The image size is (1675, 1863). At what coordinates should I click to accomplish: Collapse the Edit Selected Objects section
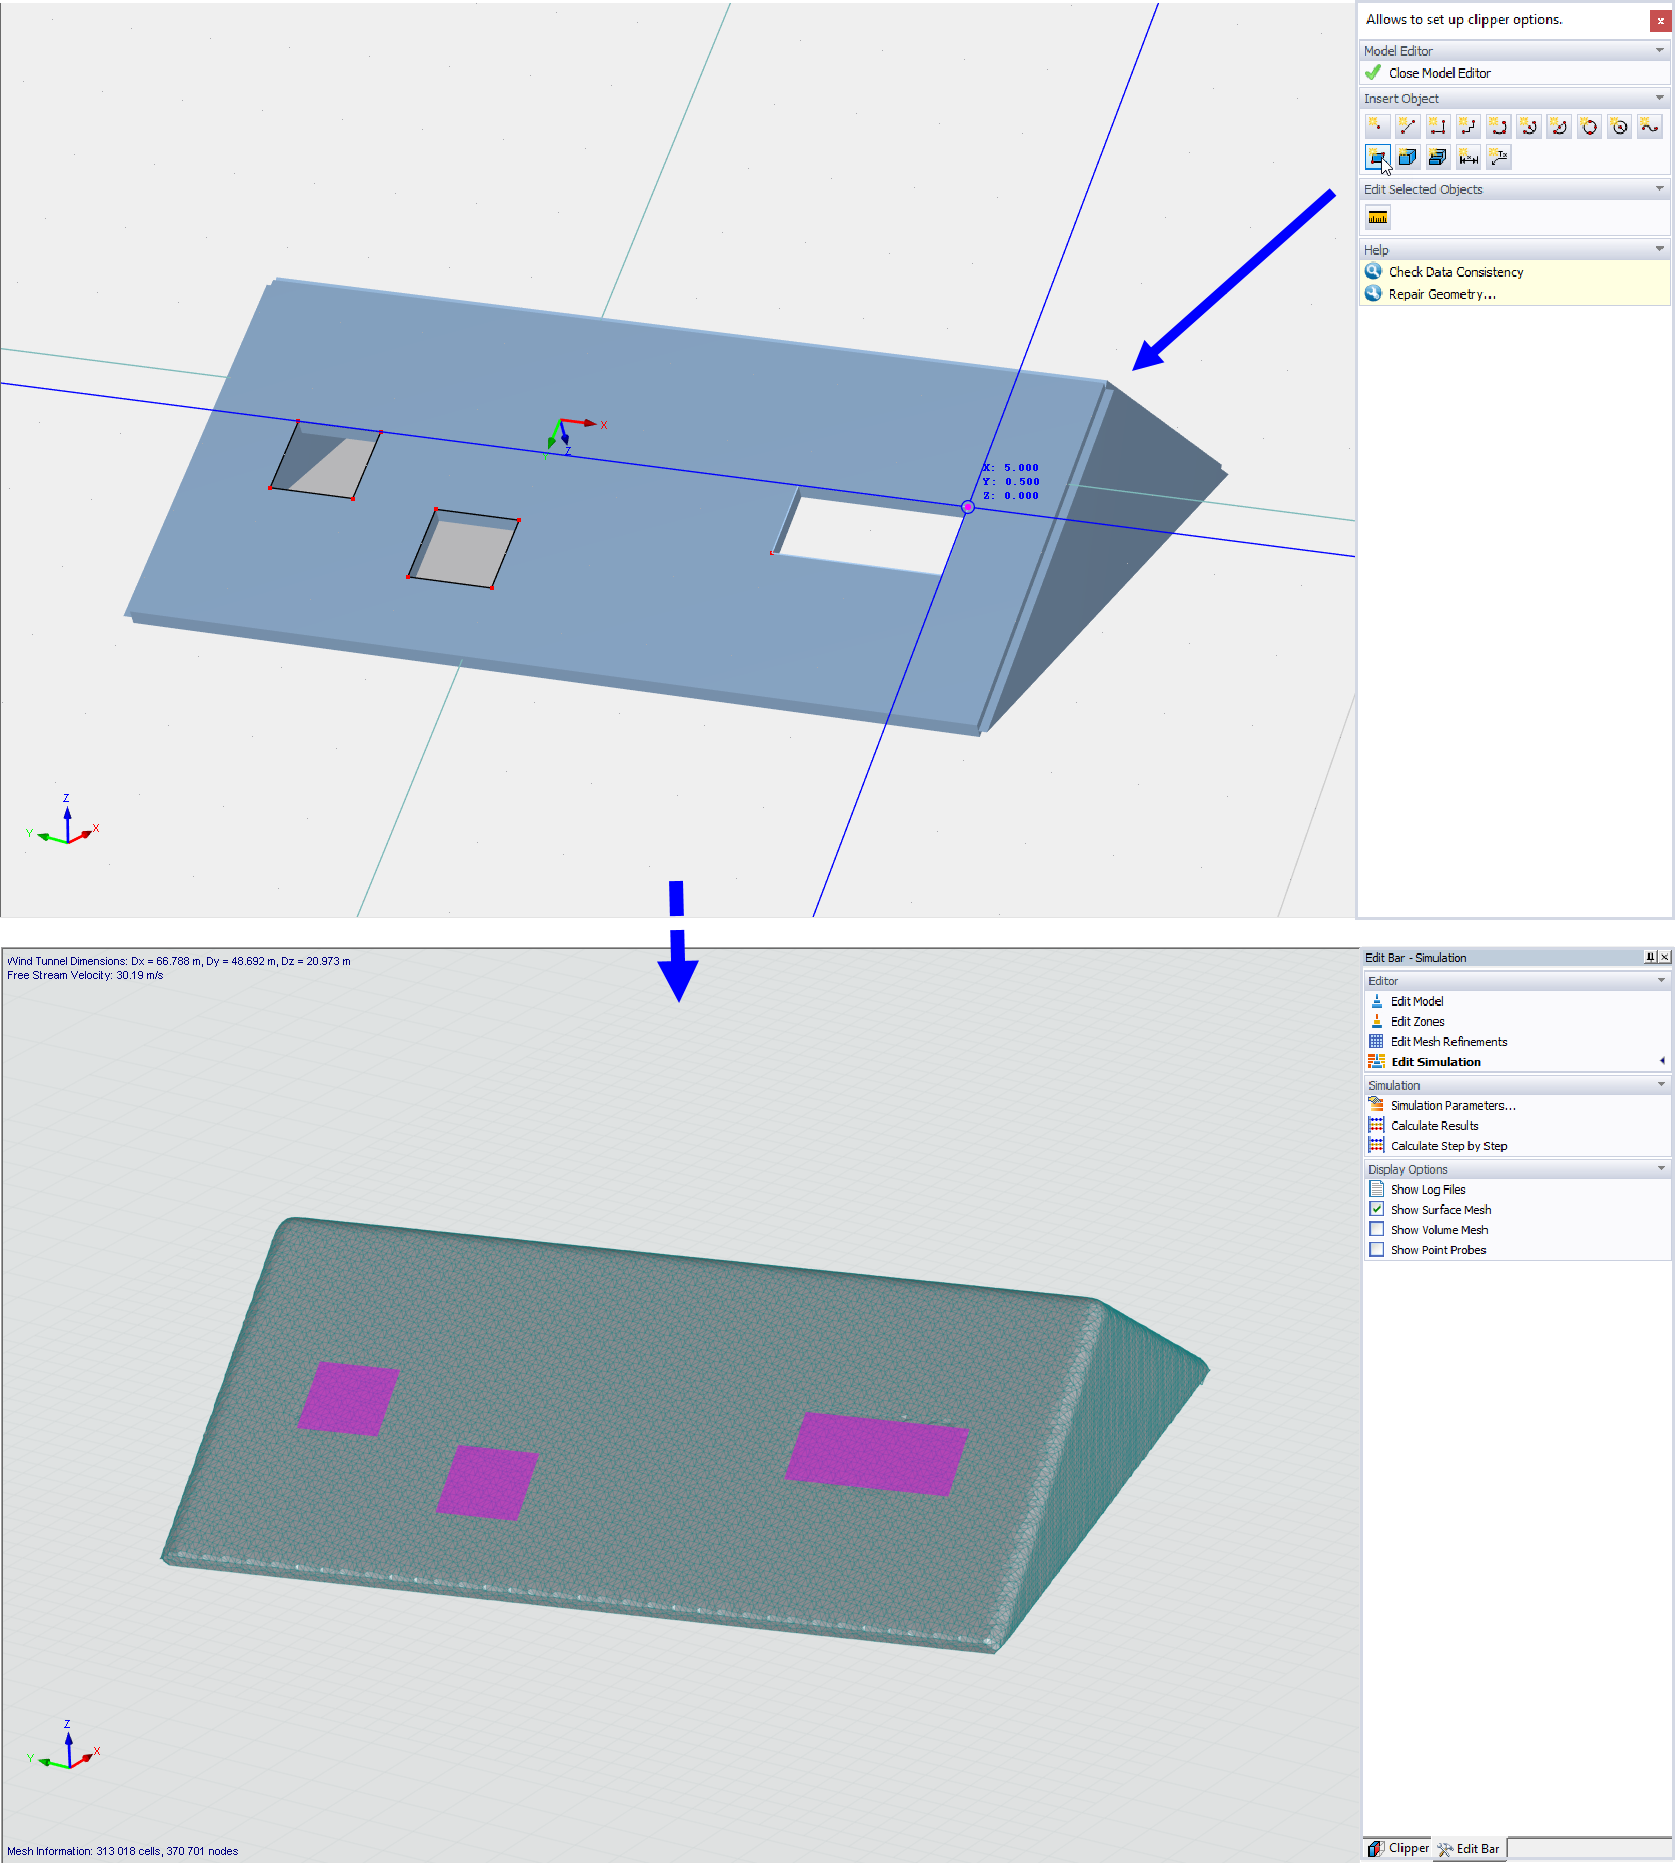(x=1660, y=189)
